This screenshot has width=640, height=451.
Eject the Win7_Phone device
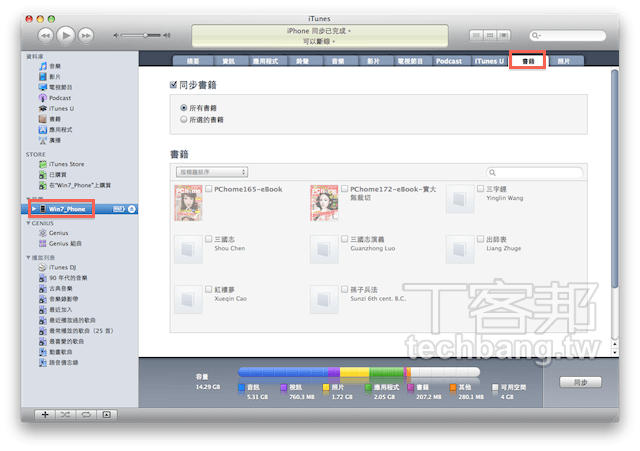coord(132,209)
